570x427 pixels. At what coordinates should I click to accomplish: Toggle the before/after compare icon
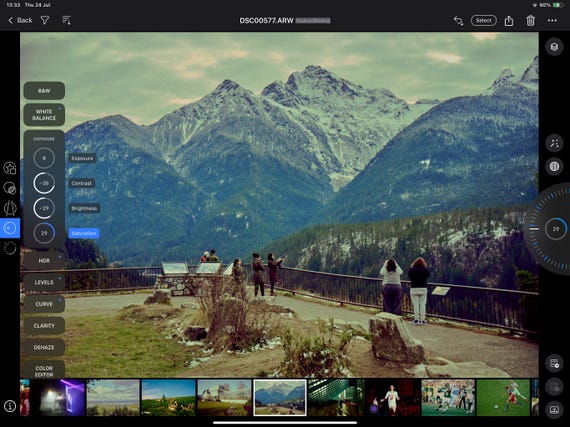(x=554, y=166)
